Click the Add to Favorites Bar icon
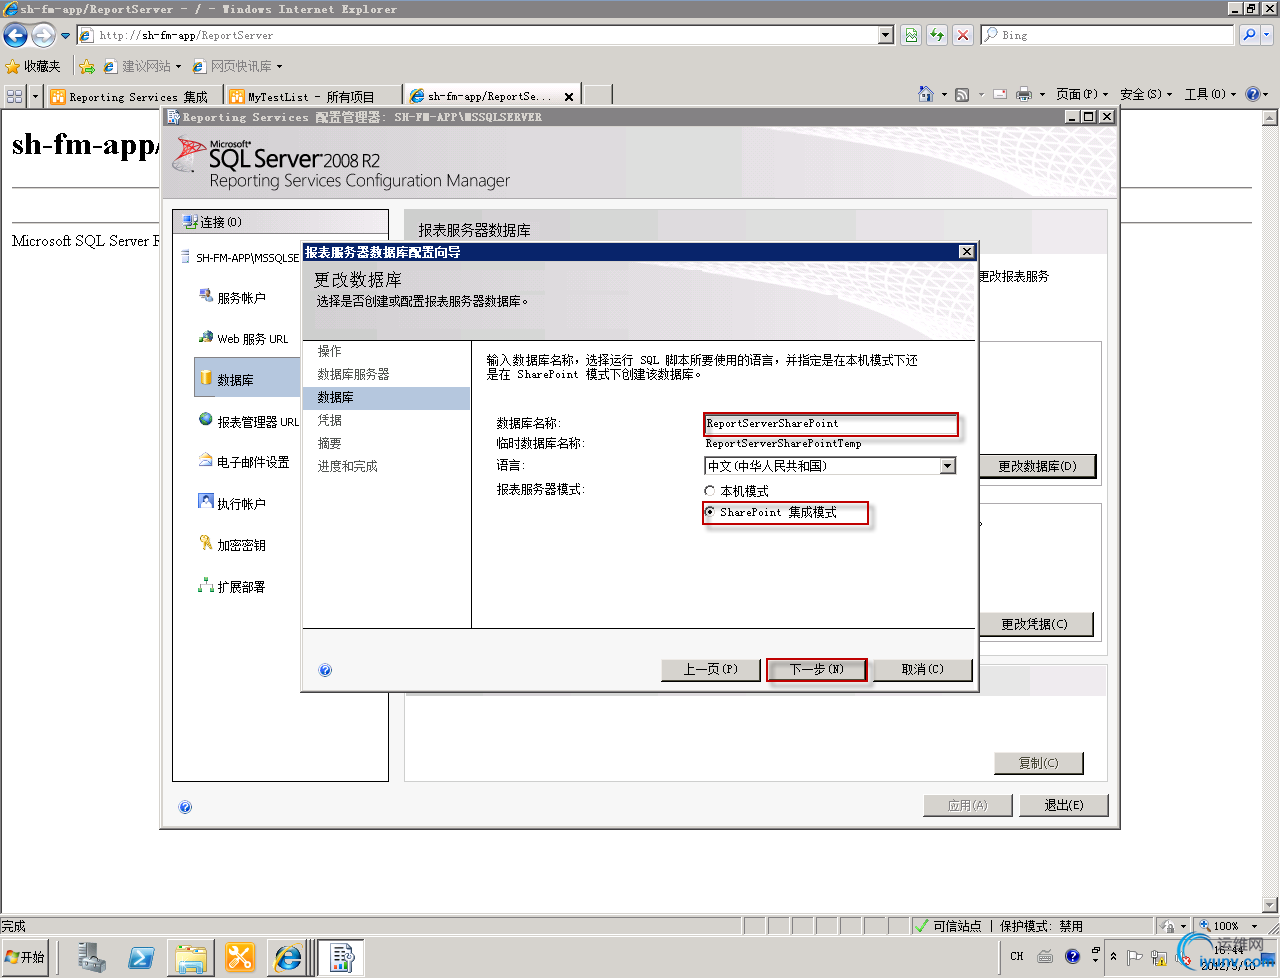Screen dimensions: 1280x978 (87, 66)
